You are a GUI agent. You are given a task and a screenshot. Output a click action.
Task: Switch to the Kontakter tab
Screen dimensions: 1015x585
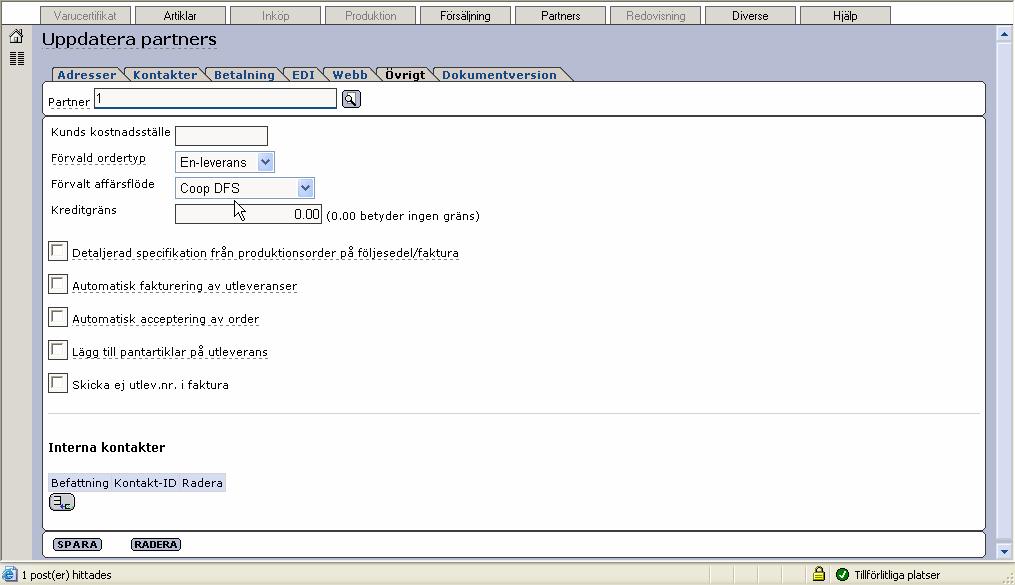point(165,74)
